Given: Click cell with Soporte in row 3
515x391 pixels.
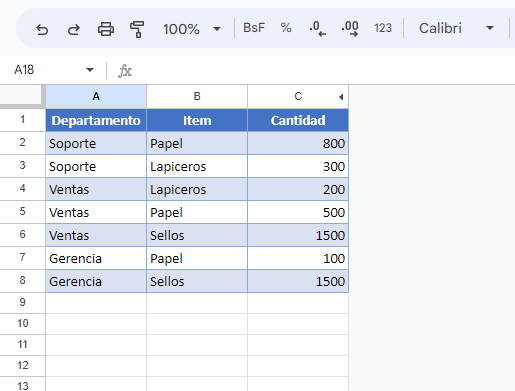Looking at the screenshot, I should tap(96, 166).
